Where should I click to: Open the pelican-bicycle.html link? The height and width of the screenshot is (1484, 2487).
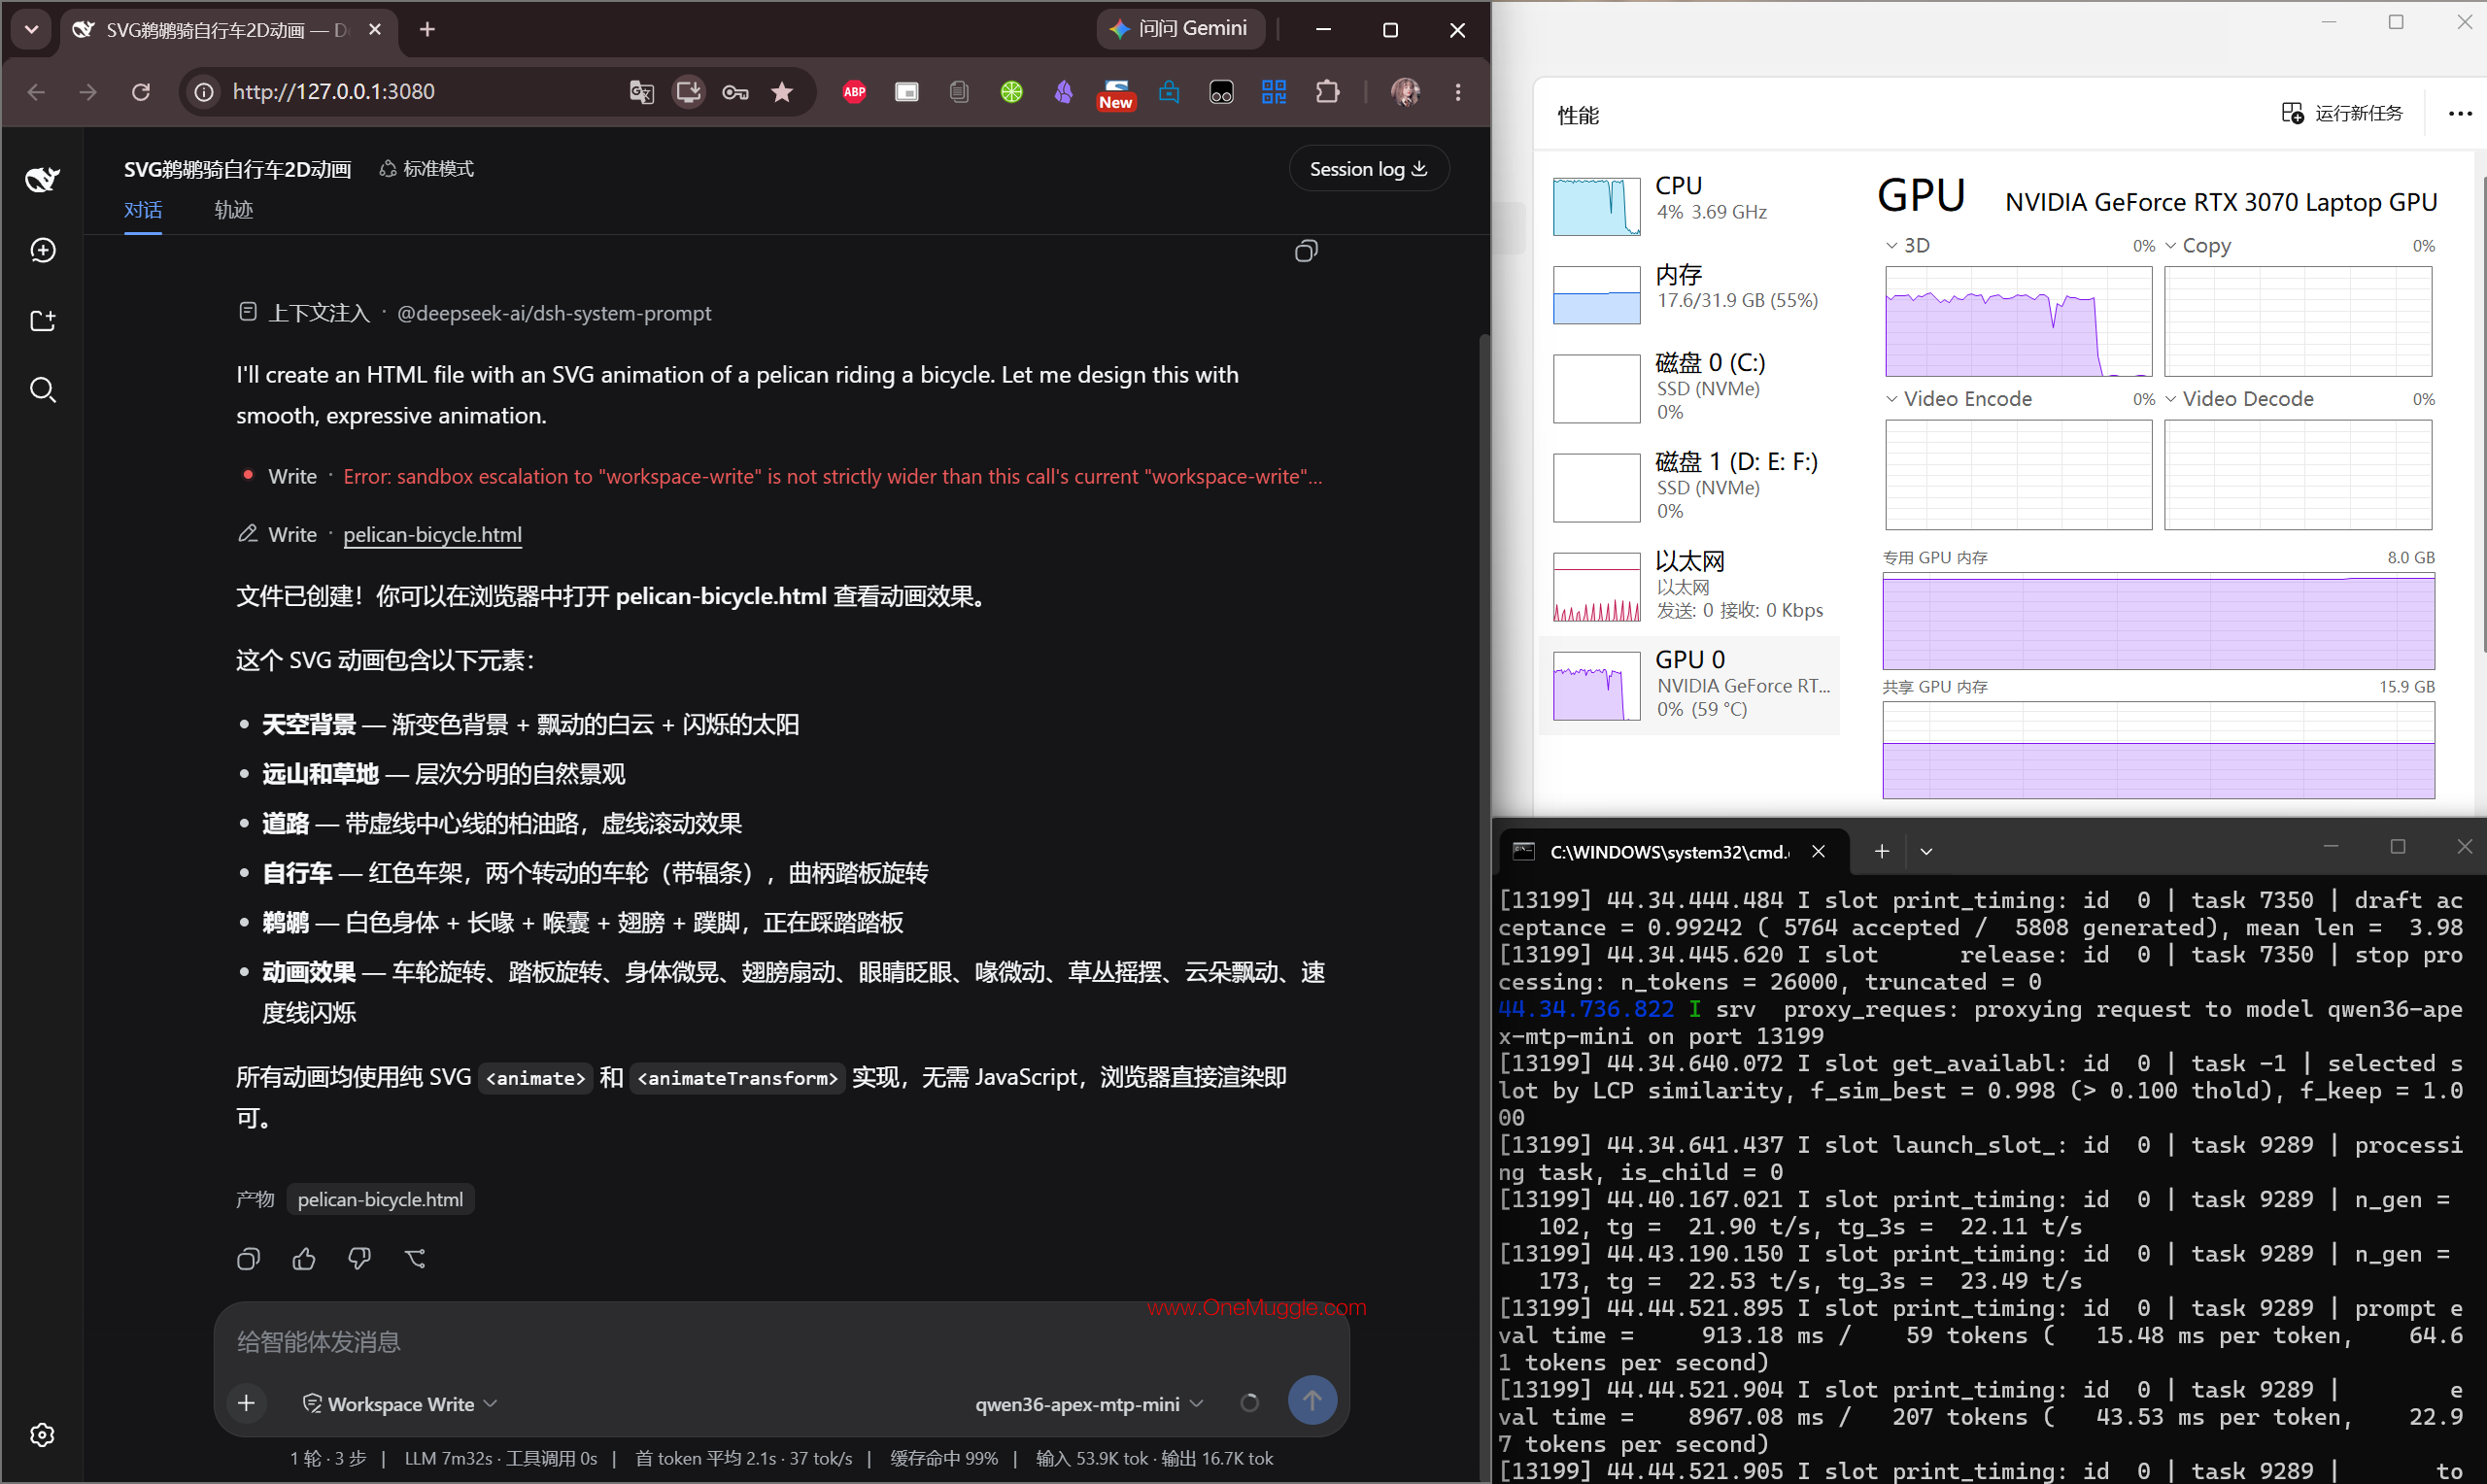coord(432,535)
